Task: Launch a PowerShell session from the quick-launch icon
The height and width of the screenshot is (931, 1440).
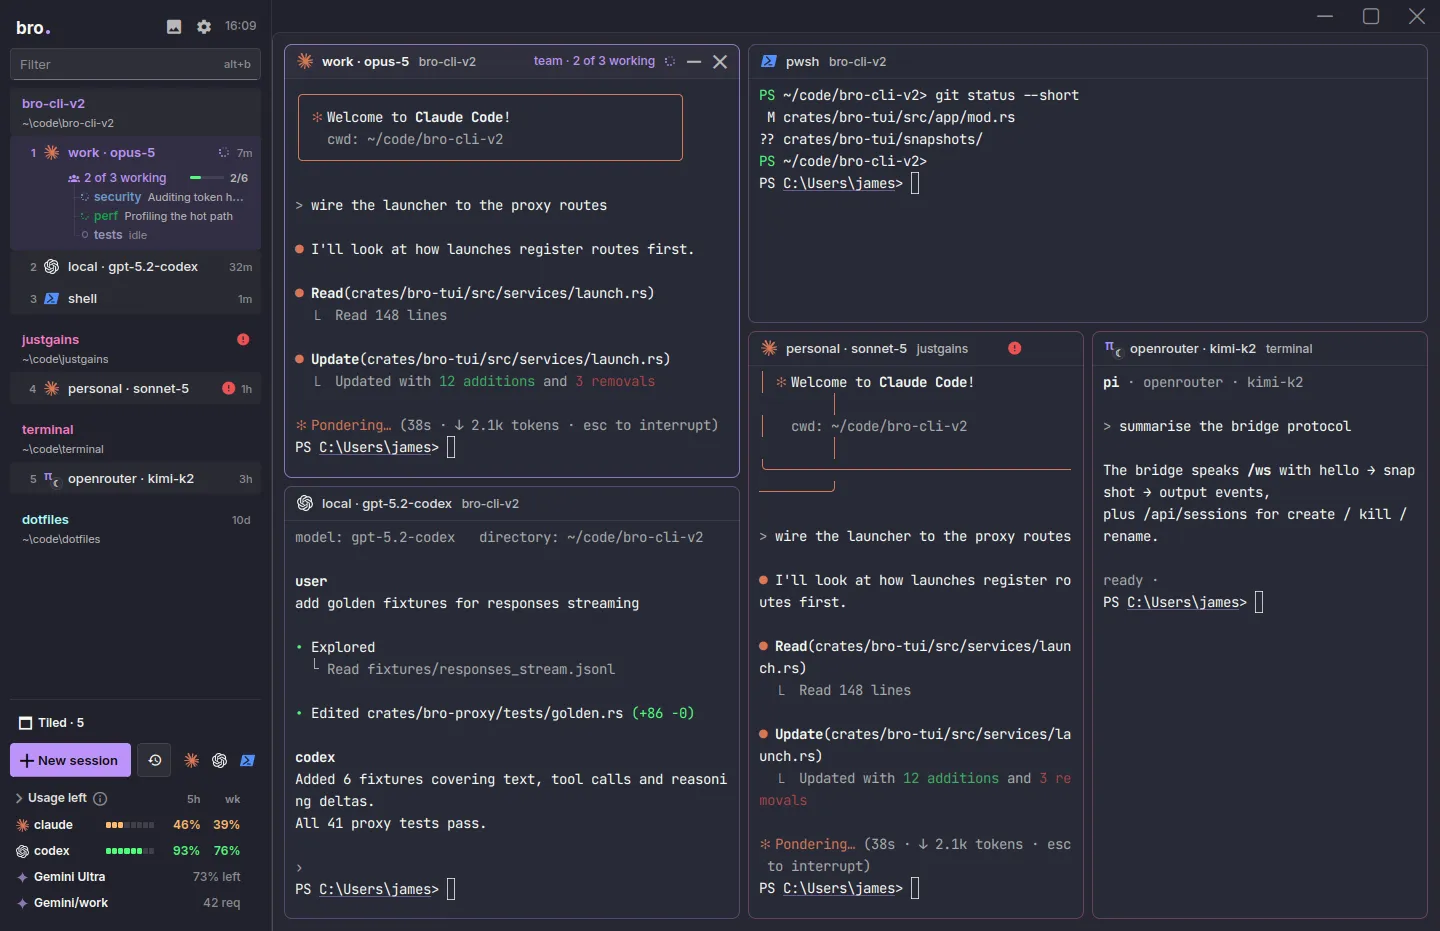Action: (248, 761)
